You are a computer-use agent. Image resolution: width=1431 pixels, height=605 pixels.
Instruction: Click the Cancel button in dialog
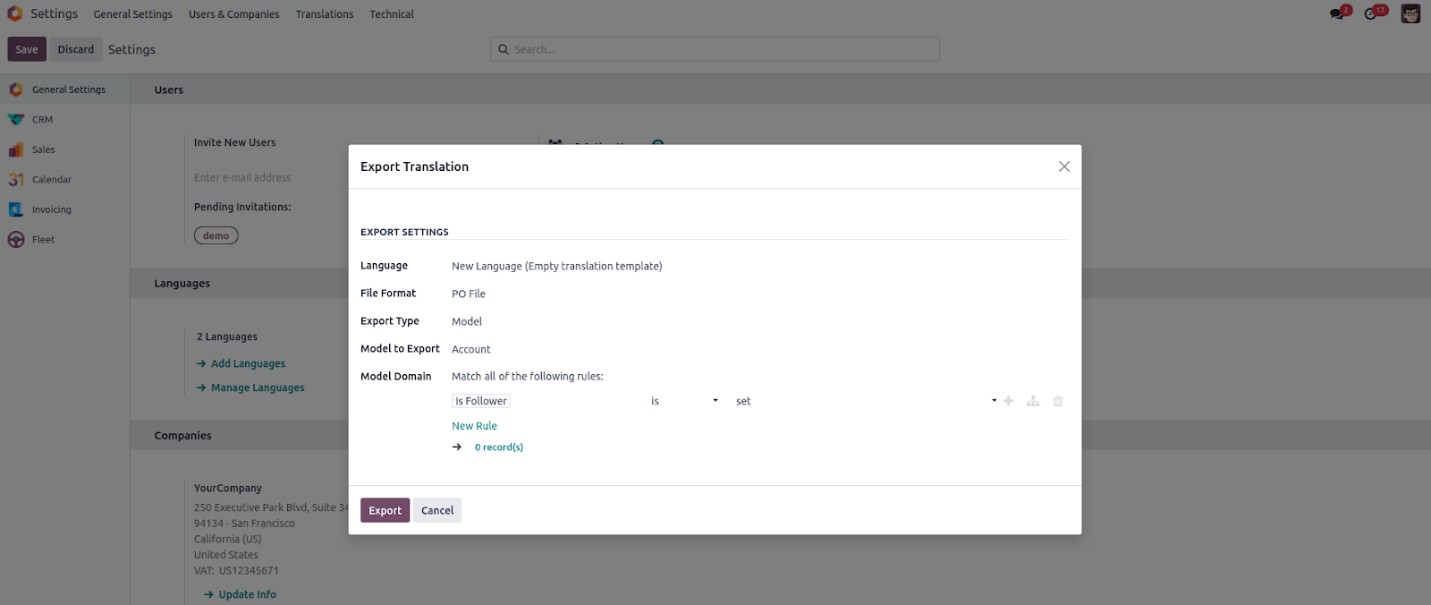point(437,510)
